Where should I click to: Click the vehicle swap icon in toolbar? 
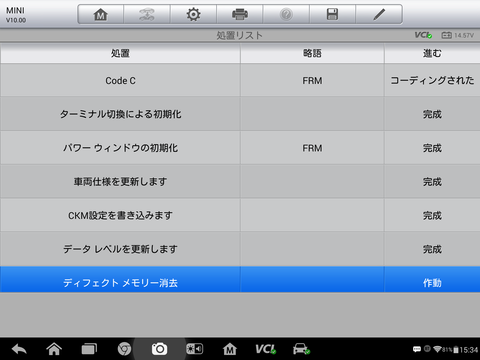(147, 14)
